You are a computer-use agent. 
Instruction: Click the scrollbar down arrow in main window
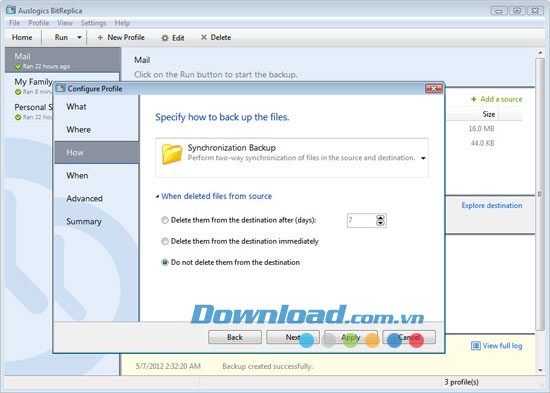540,370
